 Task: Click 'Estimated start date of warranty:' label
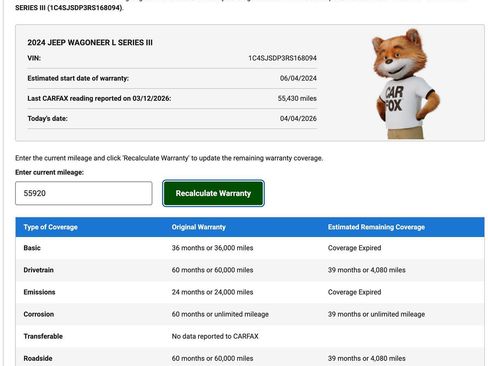(78, 78)
